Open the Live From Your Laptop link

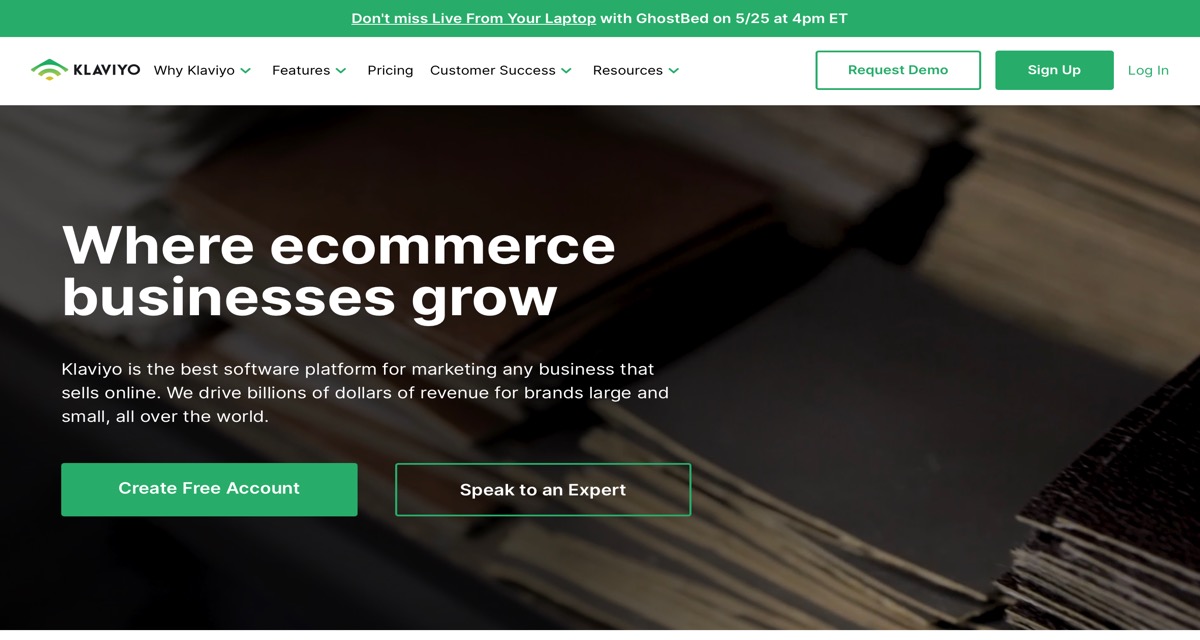(x=474, y=18)
